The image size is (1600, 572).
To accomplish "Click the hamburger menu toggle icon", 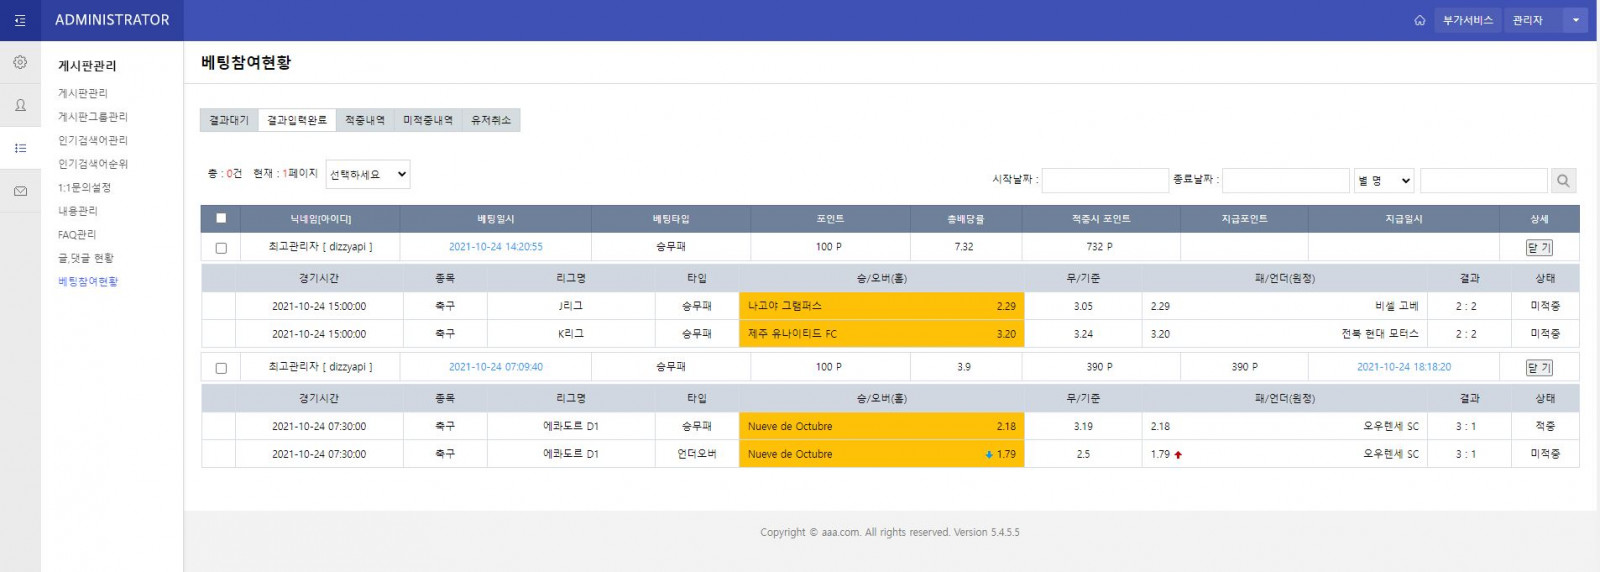I will point(20,20).
